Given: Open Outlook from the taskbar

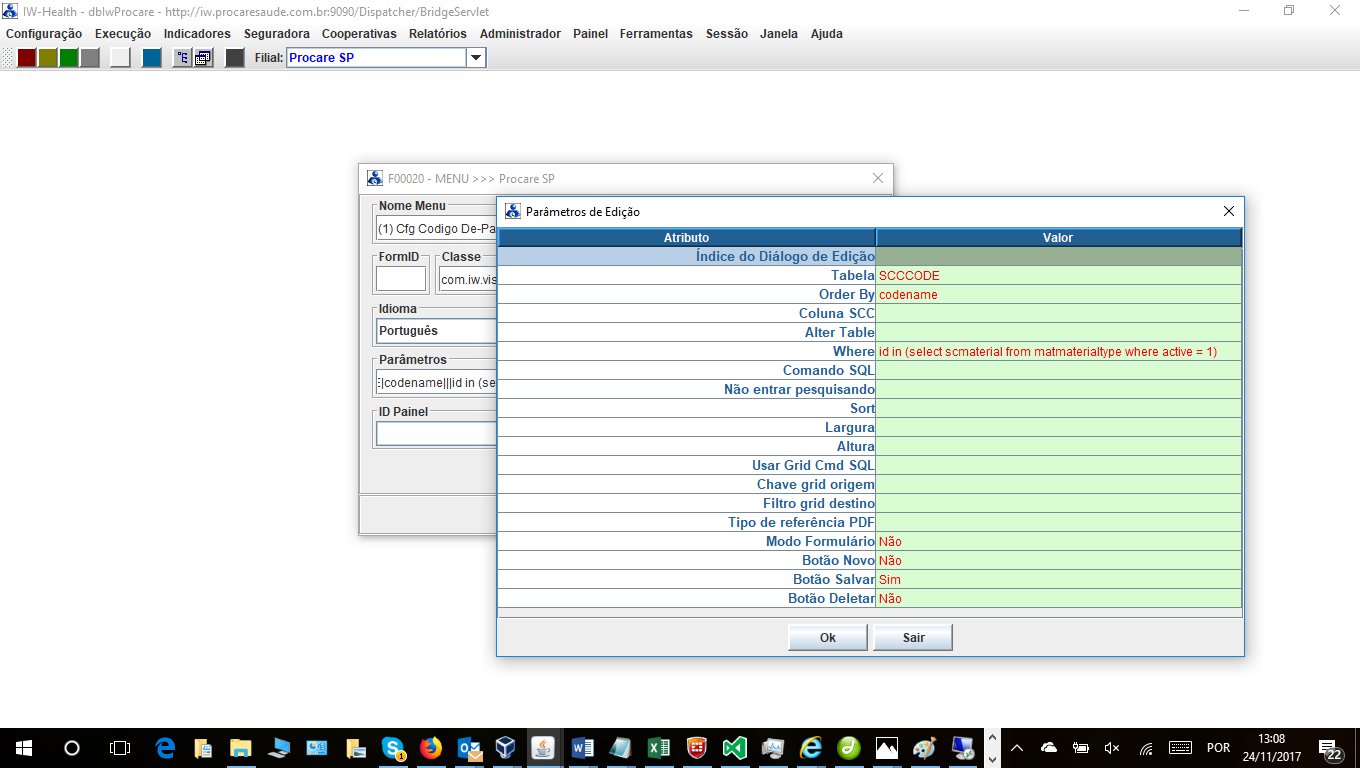Looking at the screenshot, I should 468,747.
